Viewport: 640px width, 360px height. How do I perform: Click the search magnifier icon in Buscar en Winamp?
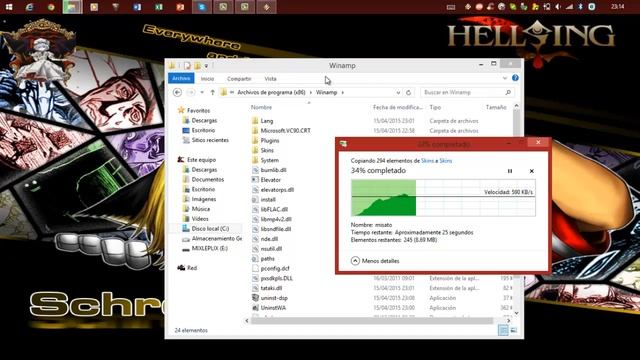tap(508, 93)
